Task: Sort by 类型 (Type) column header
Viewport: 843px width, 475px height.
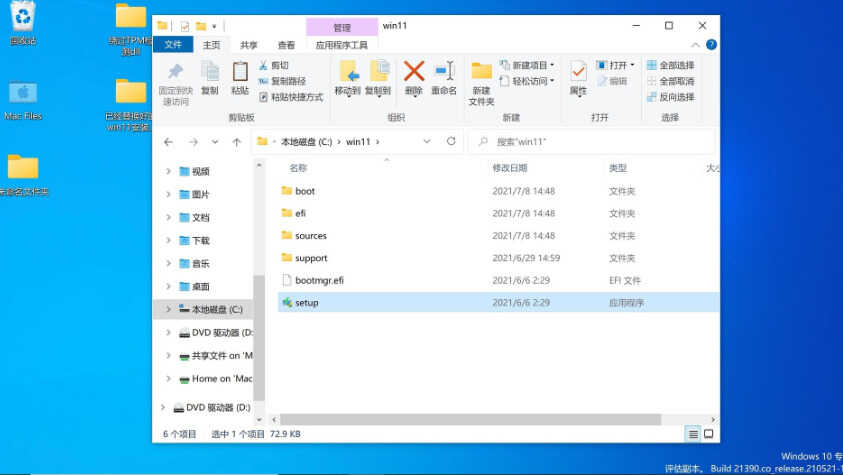Action: coord(618,168)
